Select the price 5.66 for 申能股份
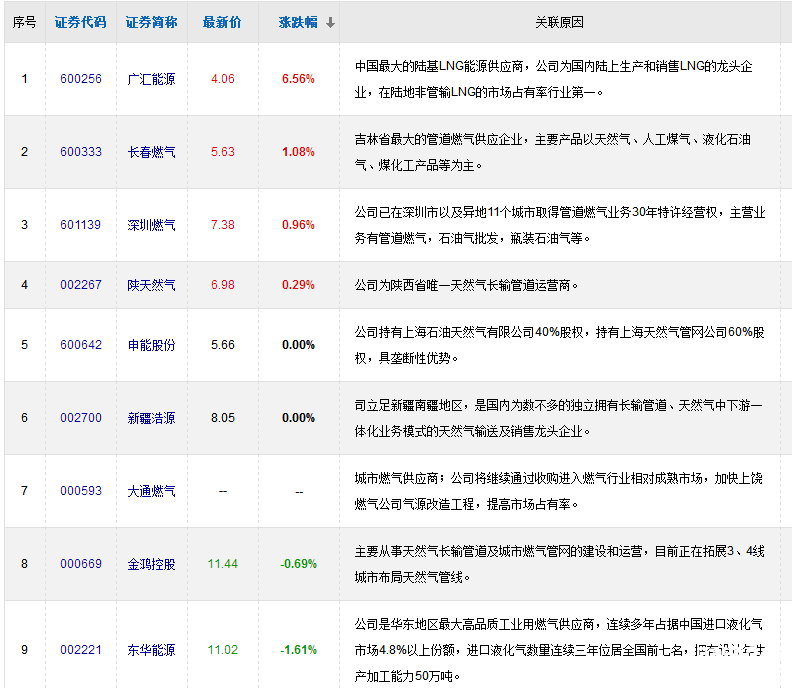The image size is (792, 688). 223,345
